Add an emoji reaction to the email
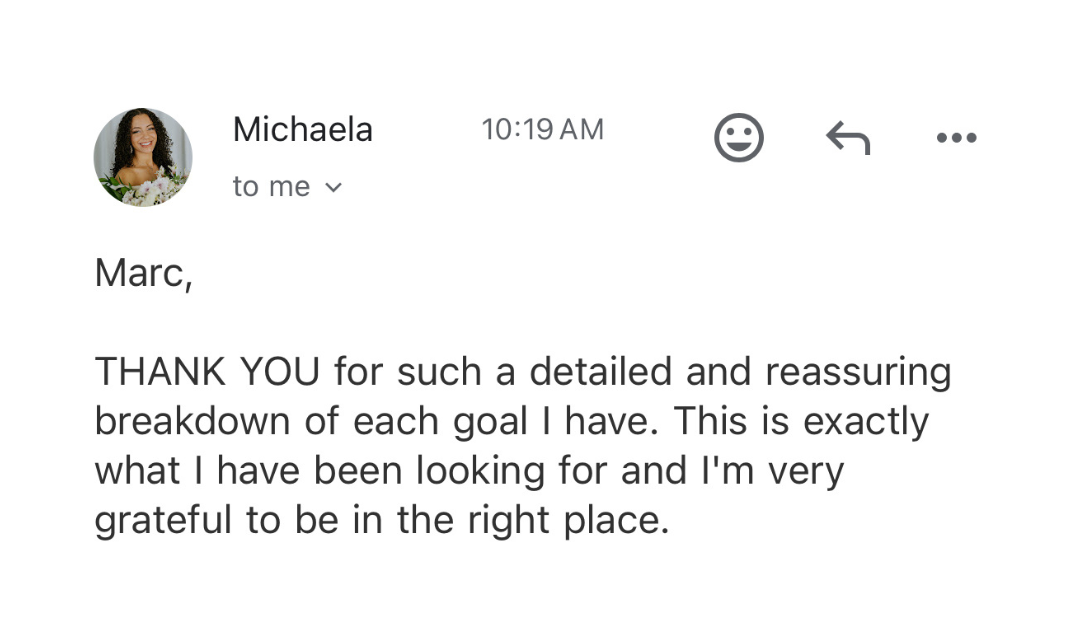Screen dimensions: 1080x623 tap(738, 138)
